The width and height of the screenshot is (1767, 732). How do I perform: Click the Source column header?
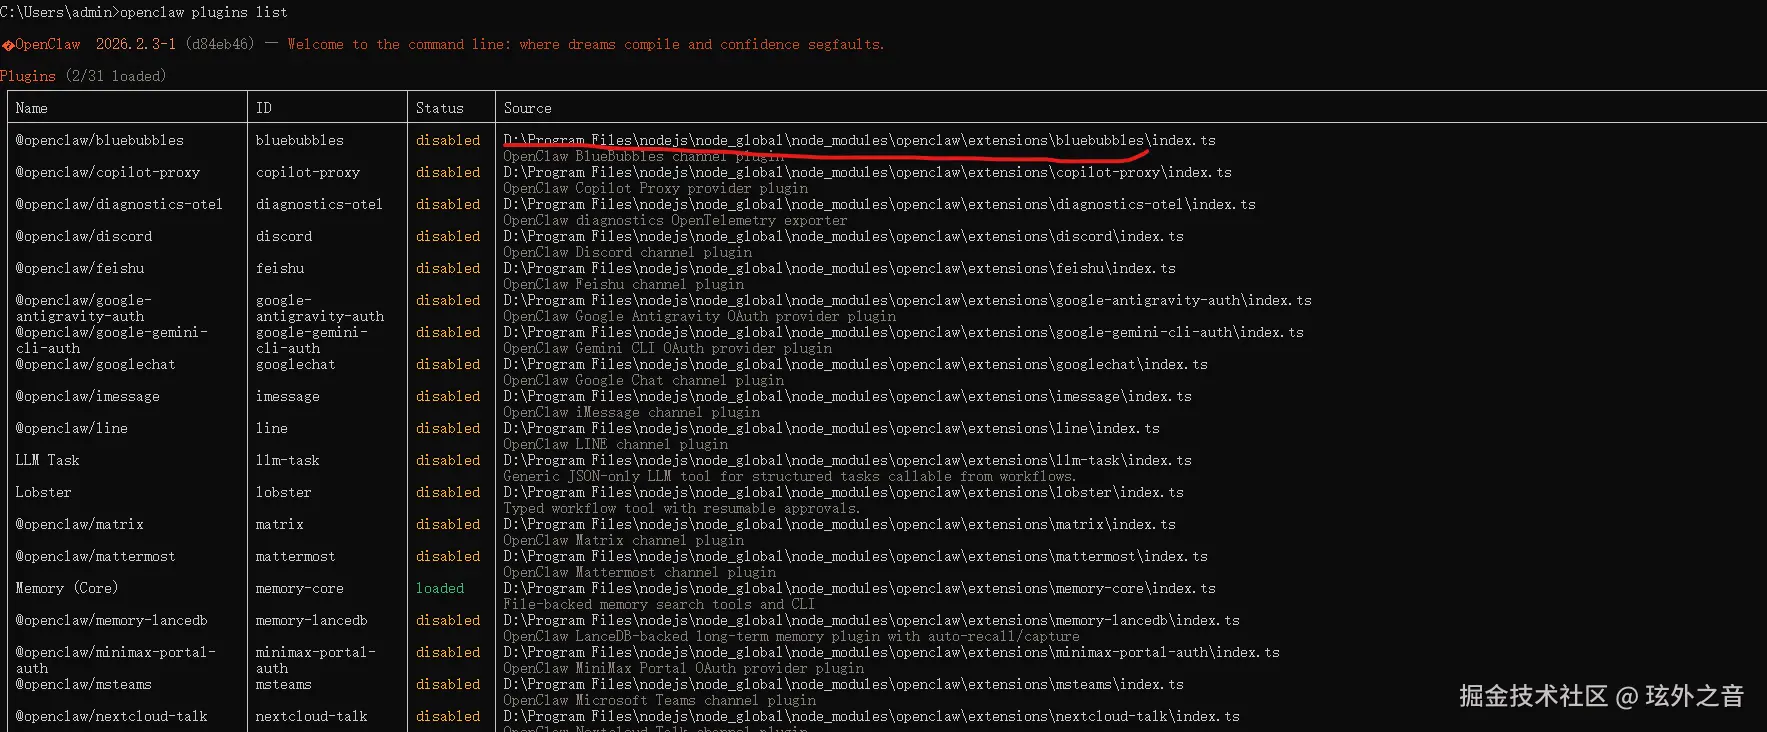coord(528,108)
